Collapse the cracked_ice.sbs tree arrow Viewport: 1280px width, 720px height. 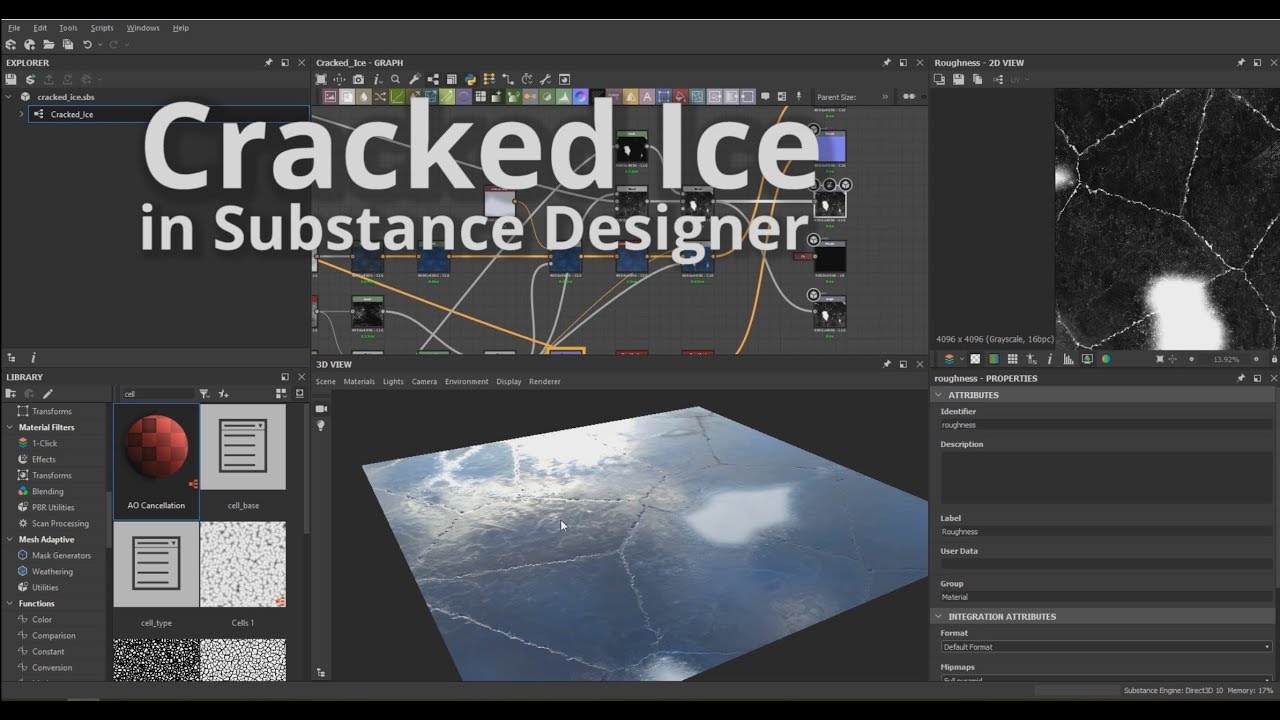click(10, 97)
